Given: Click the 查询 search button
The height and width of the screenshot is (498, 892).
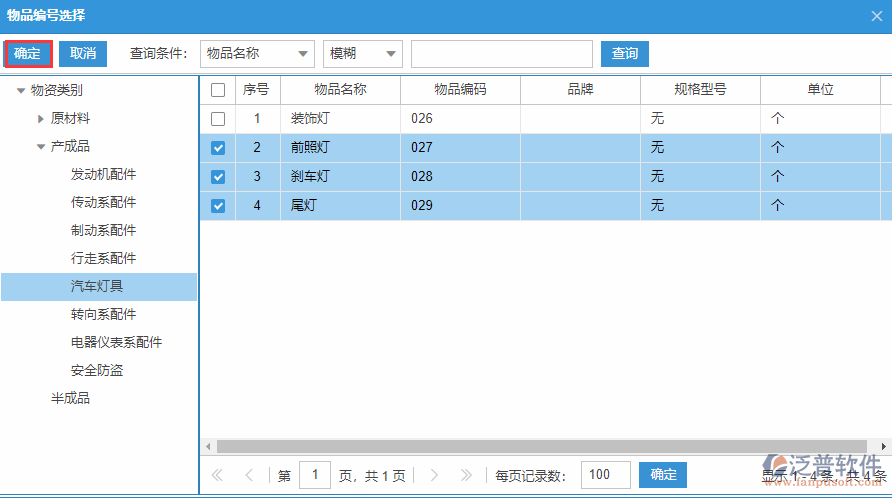Looking at the screenshot, I should coord(625,53).
